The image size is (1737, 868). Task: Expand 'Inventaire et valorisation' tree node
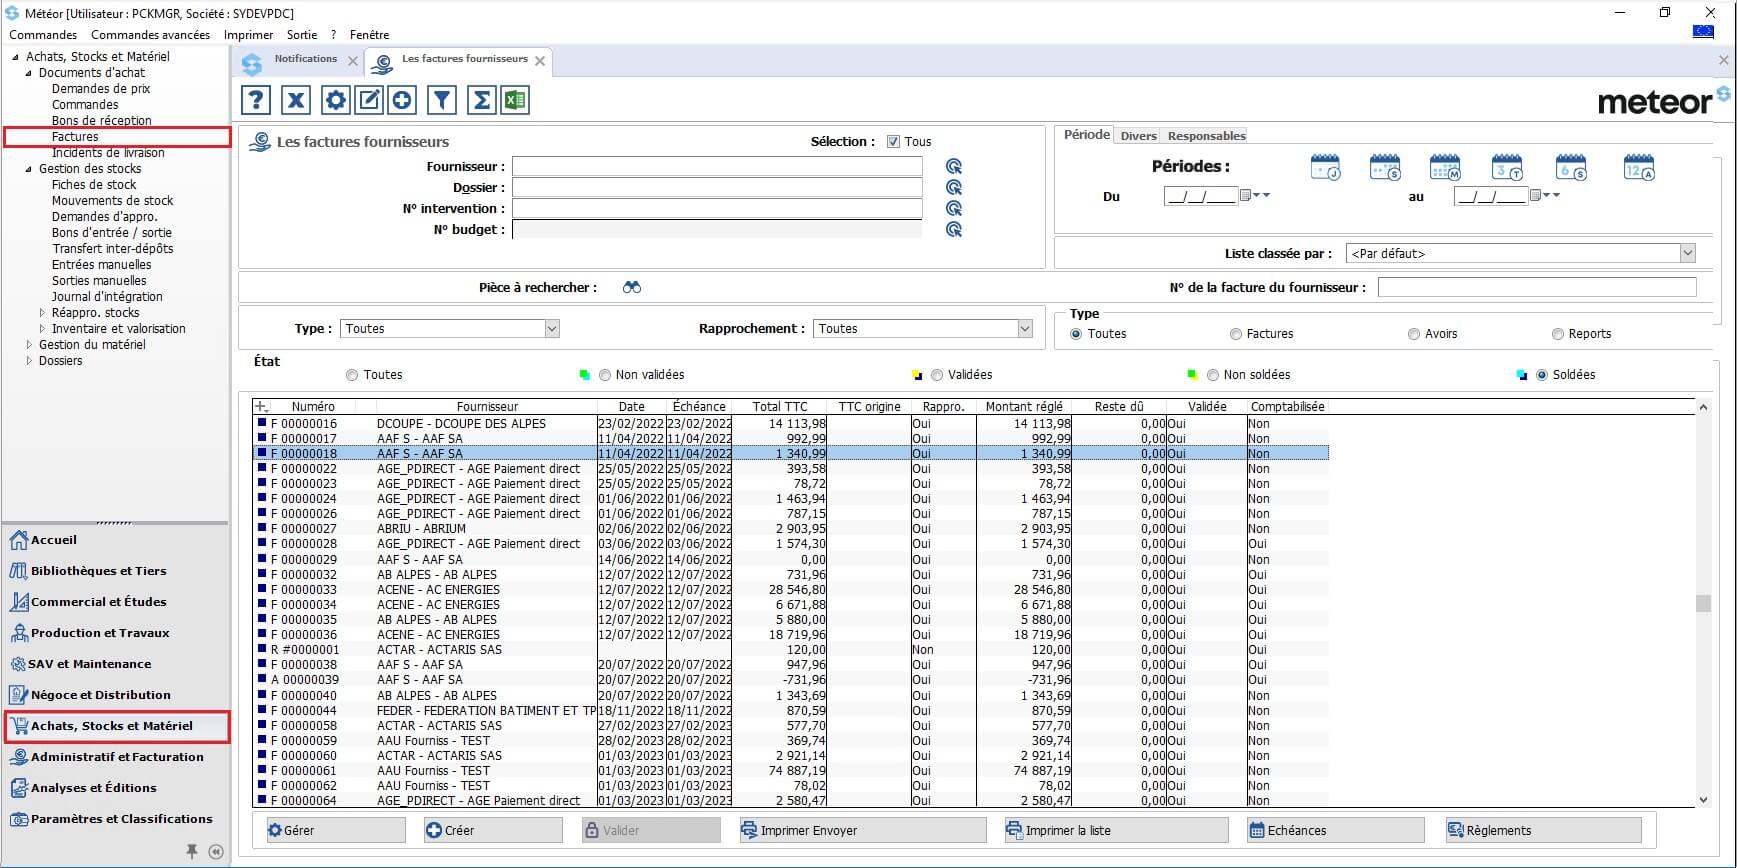(42, 329)
